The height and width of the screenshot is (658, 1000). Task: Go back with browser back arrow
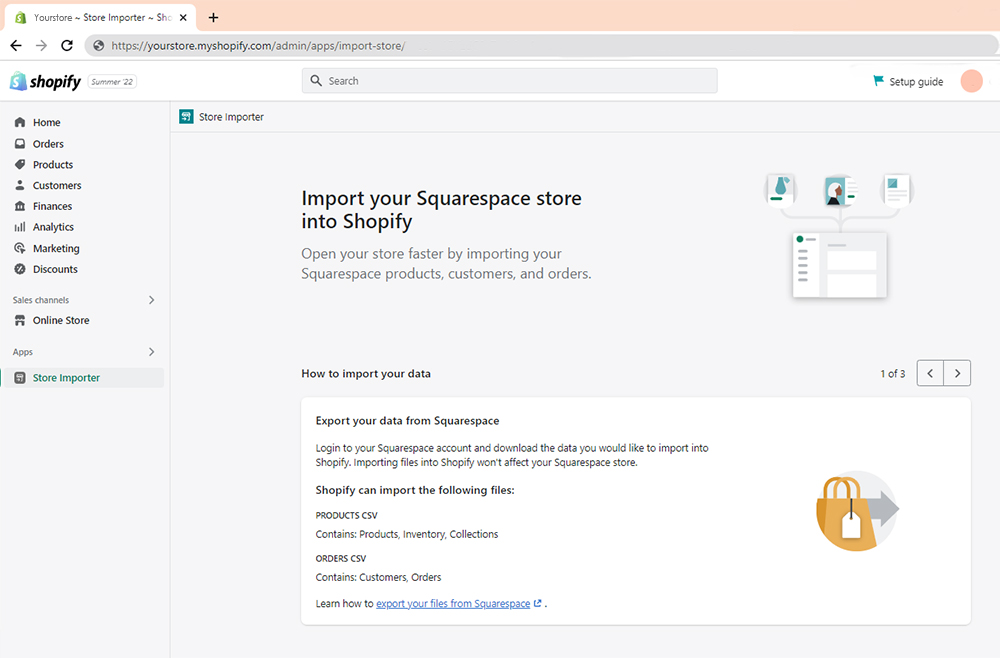pos(16,45)
